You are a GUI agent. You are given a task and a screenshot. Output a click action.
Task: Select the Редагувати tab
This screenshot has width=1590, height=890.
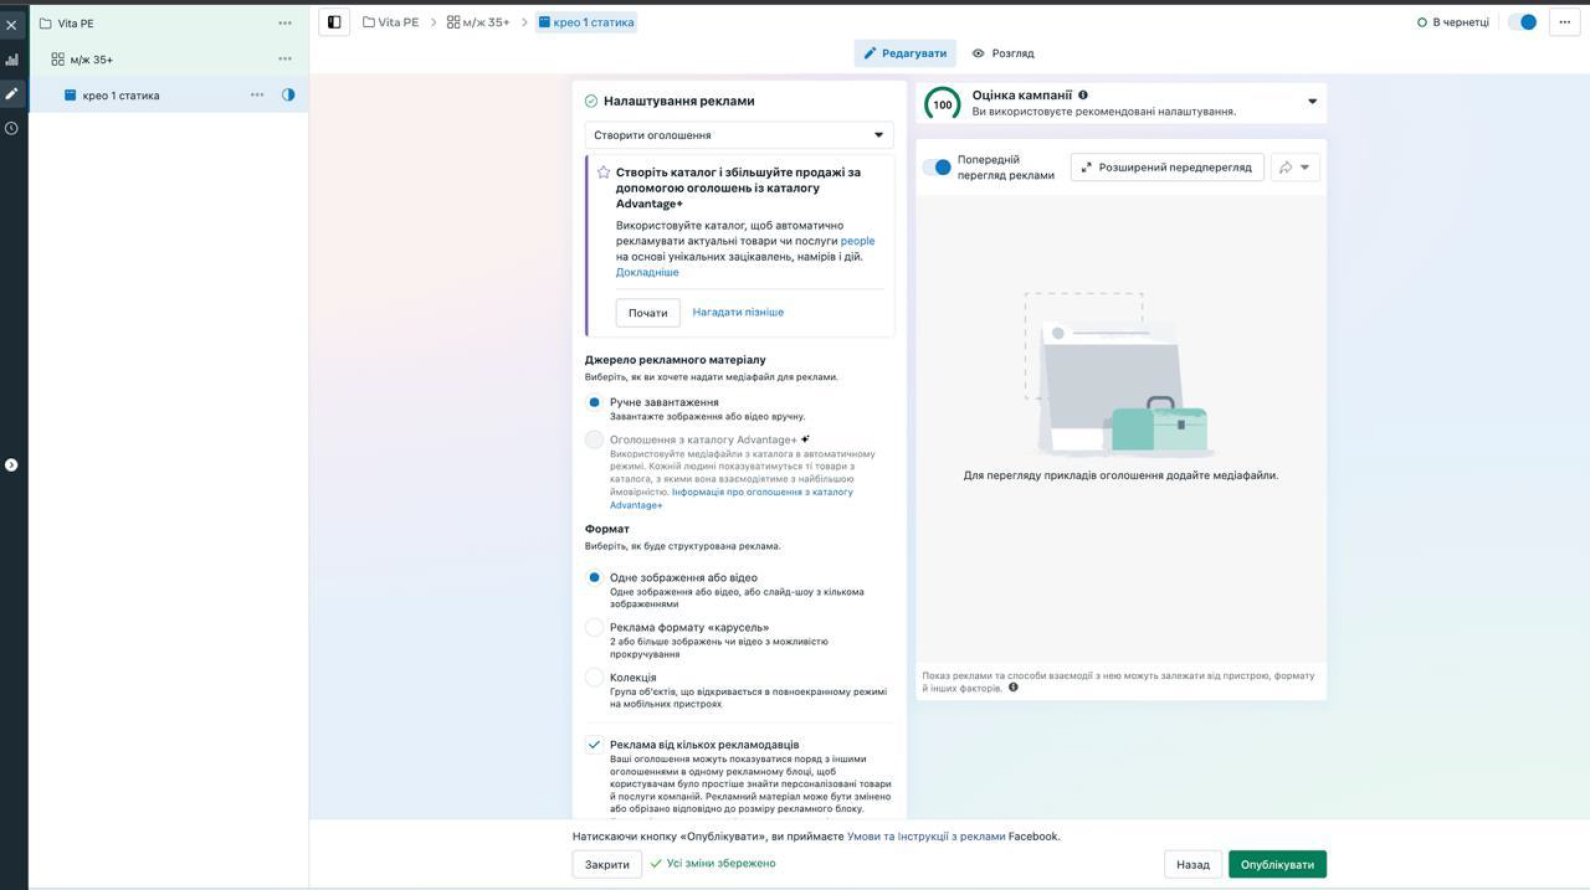905,53
